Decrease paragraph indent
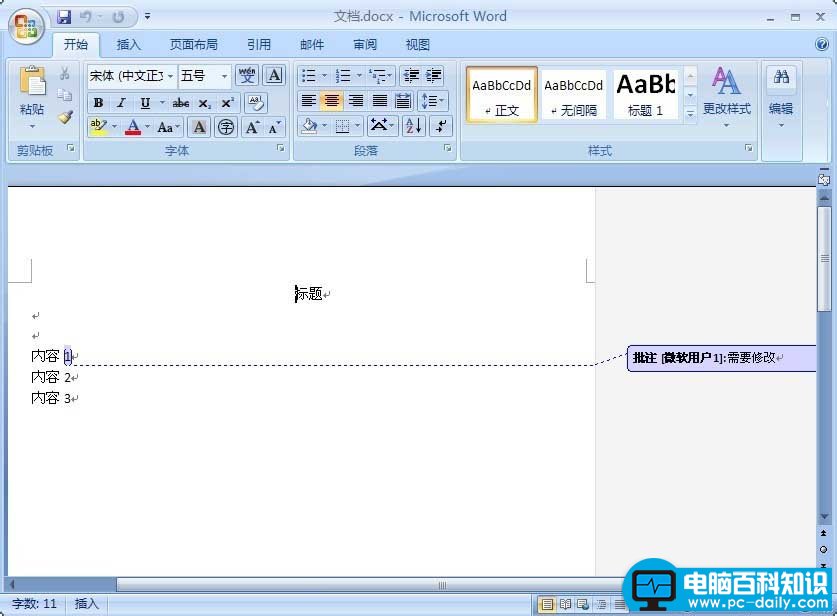The image size is (837, 616). [411, 76]
